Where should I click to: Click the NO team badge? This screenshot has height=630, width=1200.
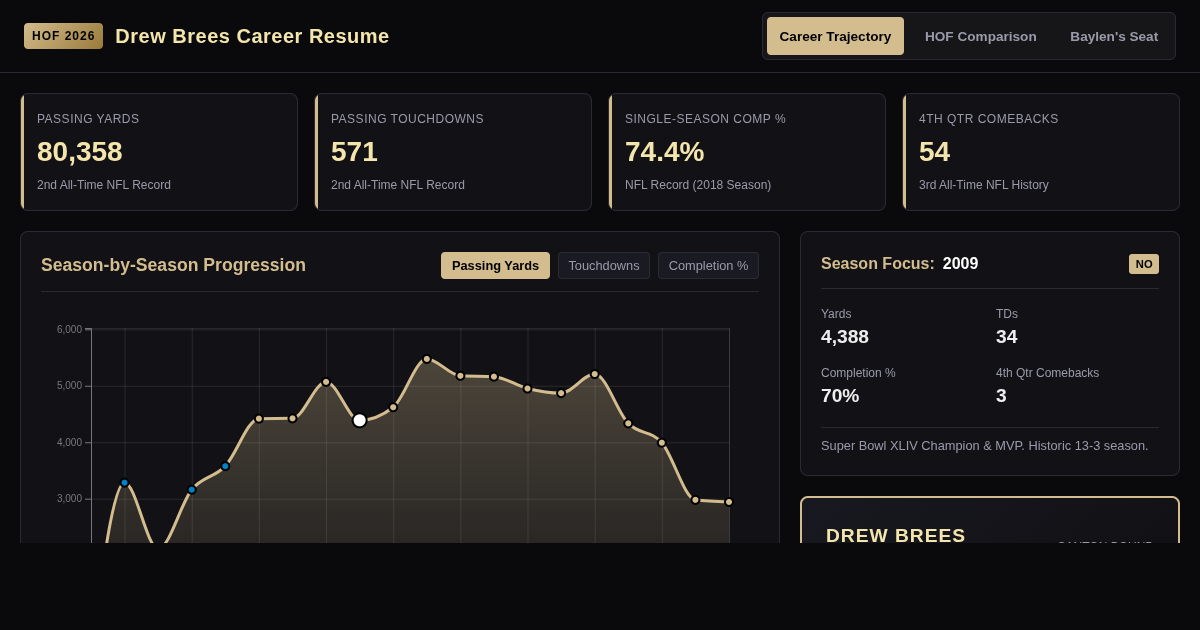tap(1144, 264)
